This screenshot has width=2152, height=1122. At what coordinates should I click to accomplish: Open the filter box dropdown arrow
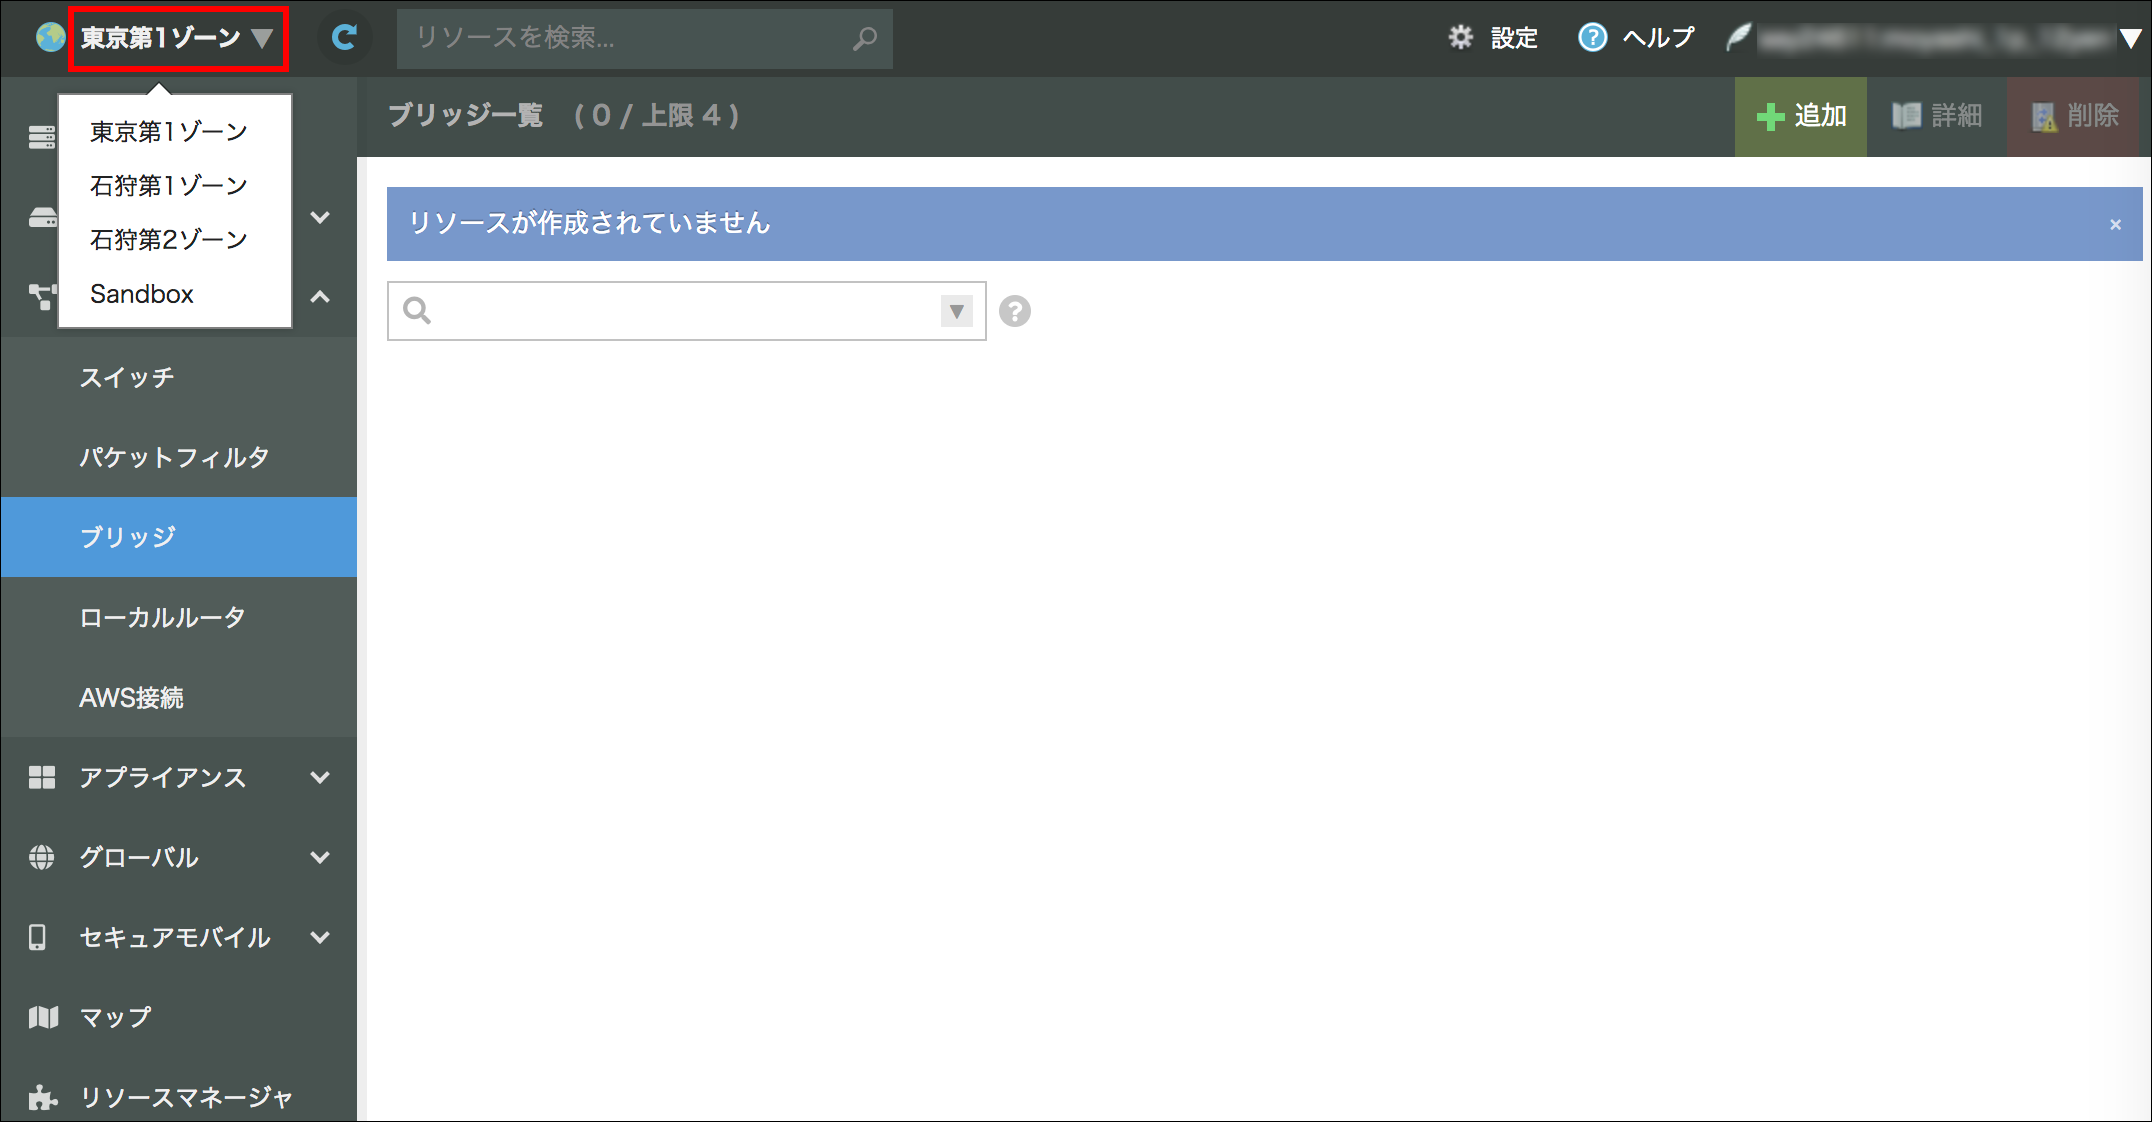click(x=956, y=312)
